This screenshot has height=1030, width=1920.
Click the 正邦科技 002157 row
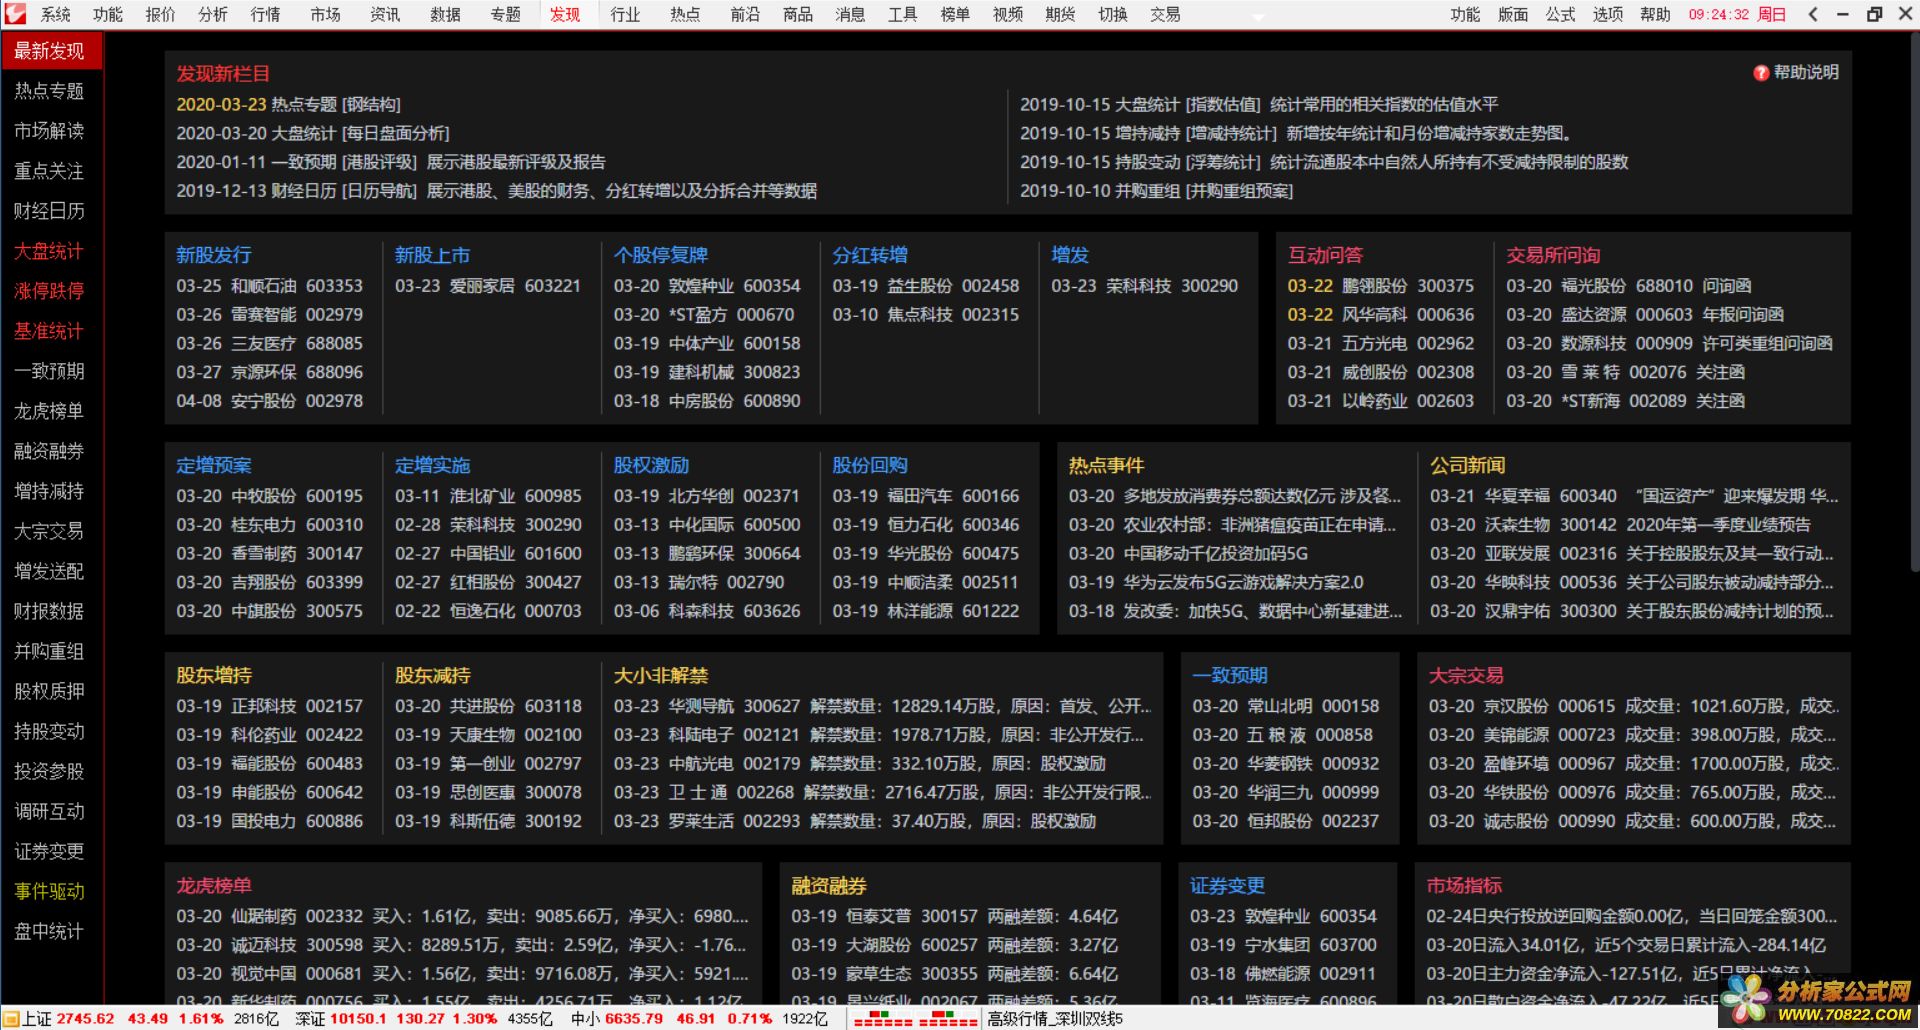[270, 706]
